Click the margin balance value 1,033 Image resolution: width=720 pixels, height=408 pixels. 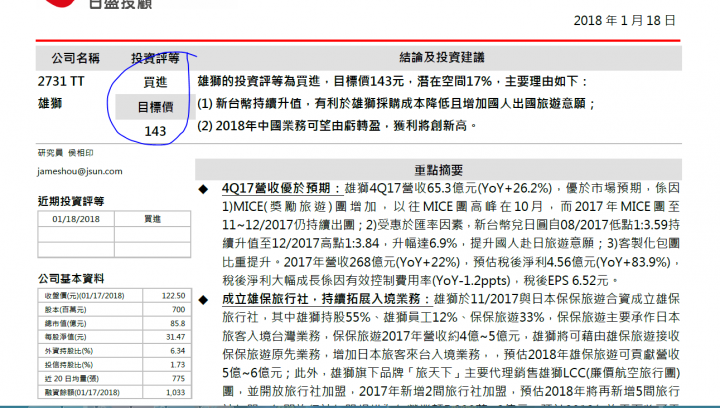coord(176,392)
